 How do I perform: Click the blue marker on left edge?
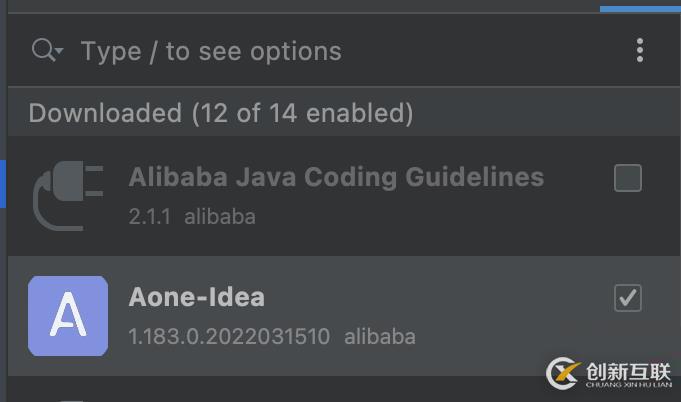pos(3,185)
